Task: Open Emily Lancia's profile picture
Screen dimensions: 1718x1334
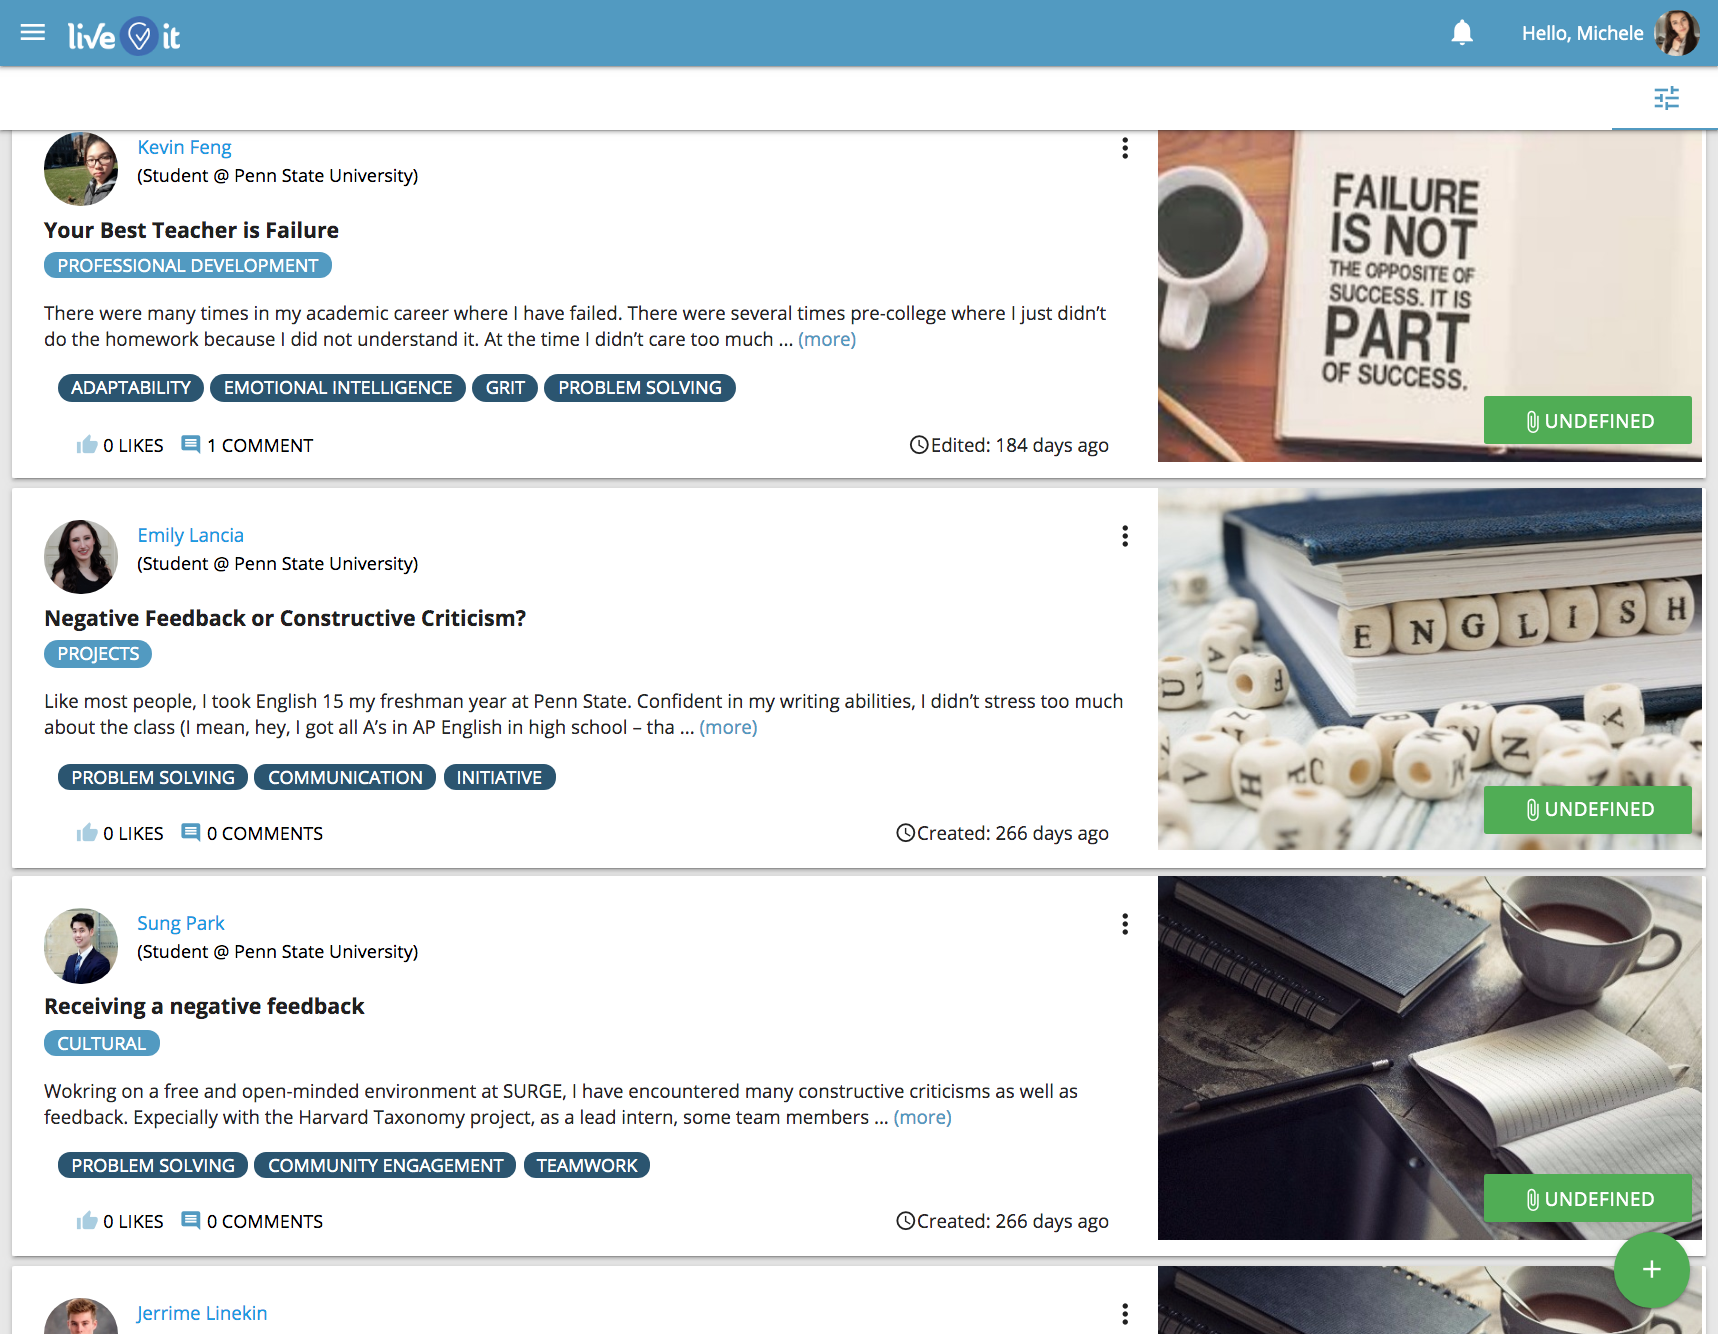Action: pyautogui.click(x=81, y=557)
